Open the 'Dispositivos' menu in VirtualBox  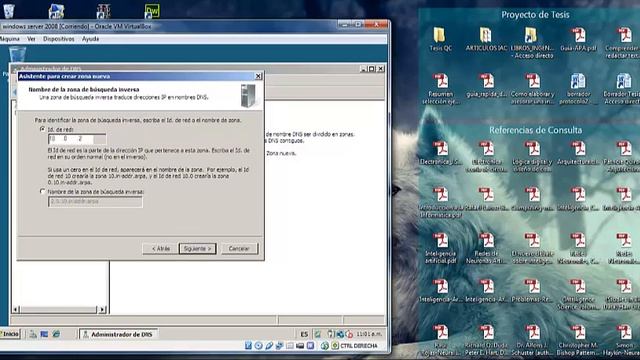point(59,39)
